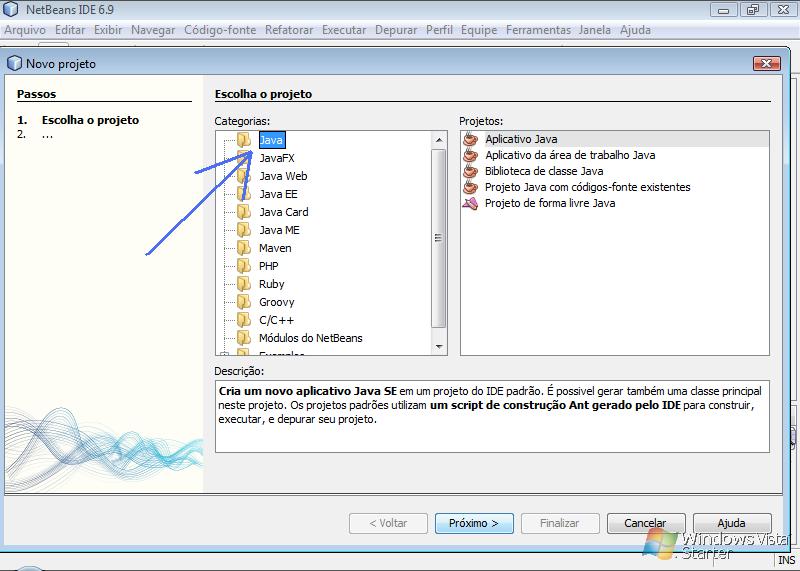Choose Projeto de forma livre Java
Image resolution: width=800 pixels, height=571 pixels.
coord(549,203)
